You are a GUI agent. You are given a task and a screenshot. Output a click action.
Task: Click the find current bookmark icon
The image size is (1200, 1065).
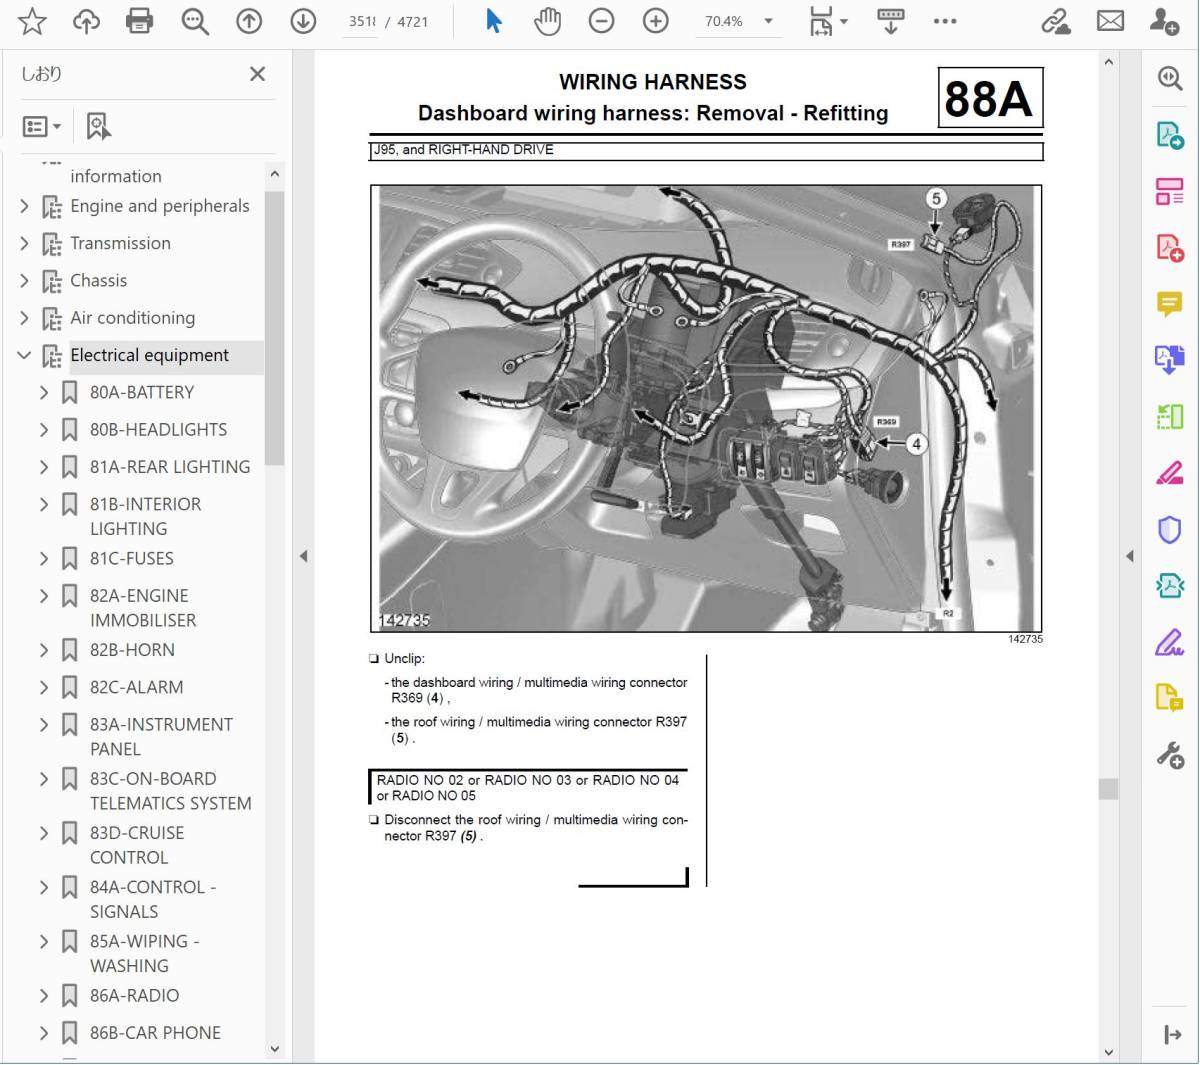point(98,126)
